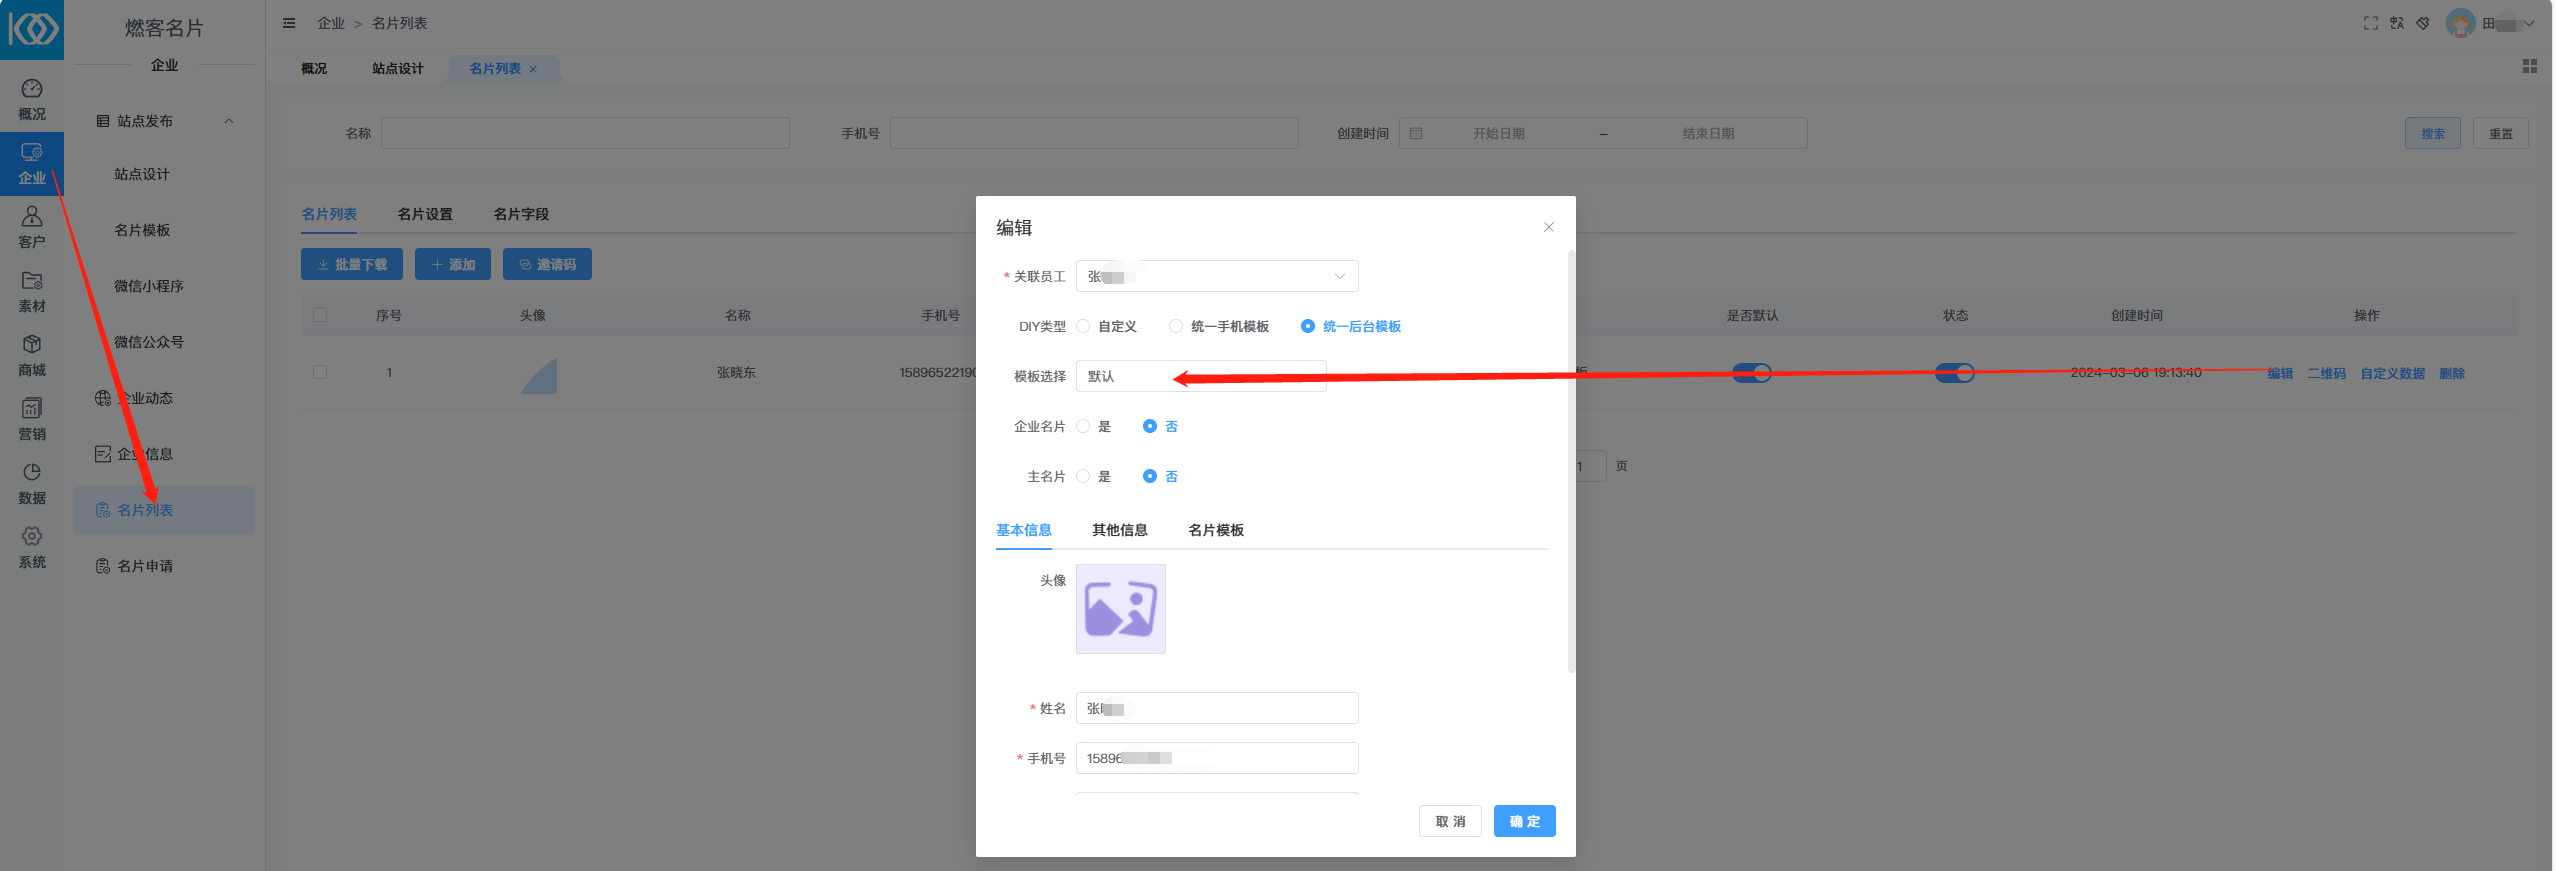Choose 统一手机模板 radio option
The height and width of the screenshot is (871, 2556).
[x=1176, y=326]
